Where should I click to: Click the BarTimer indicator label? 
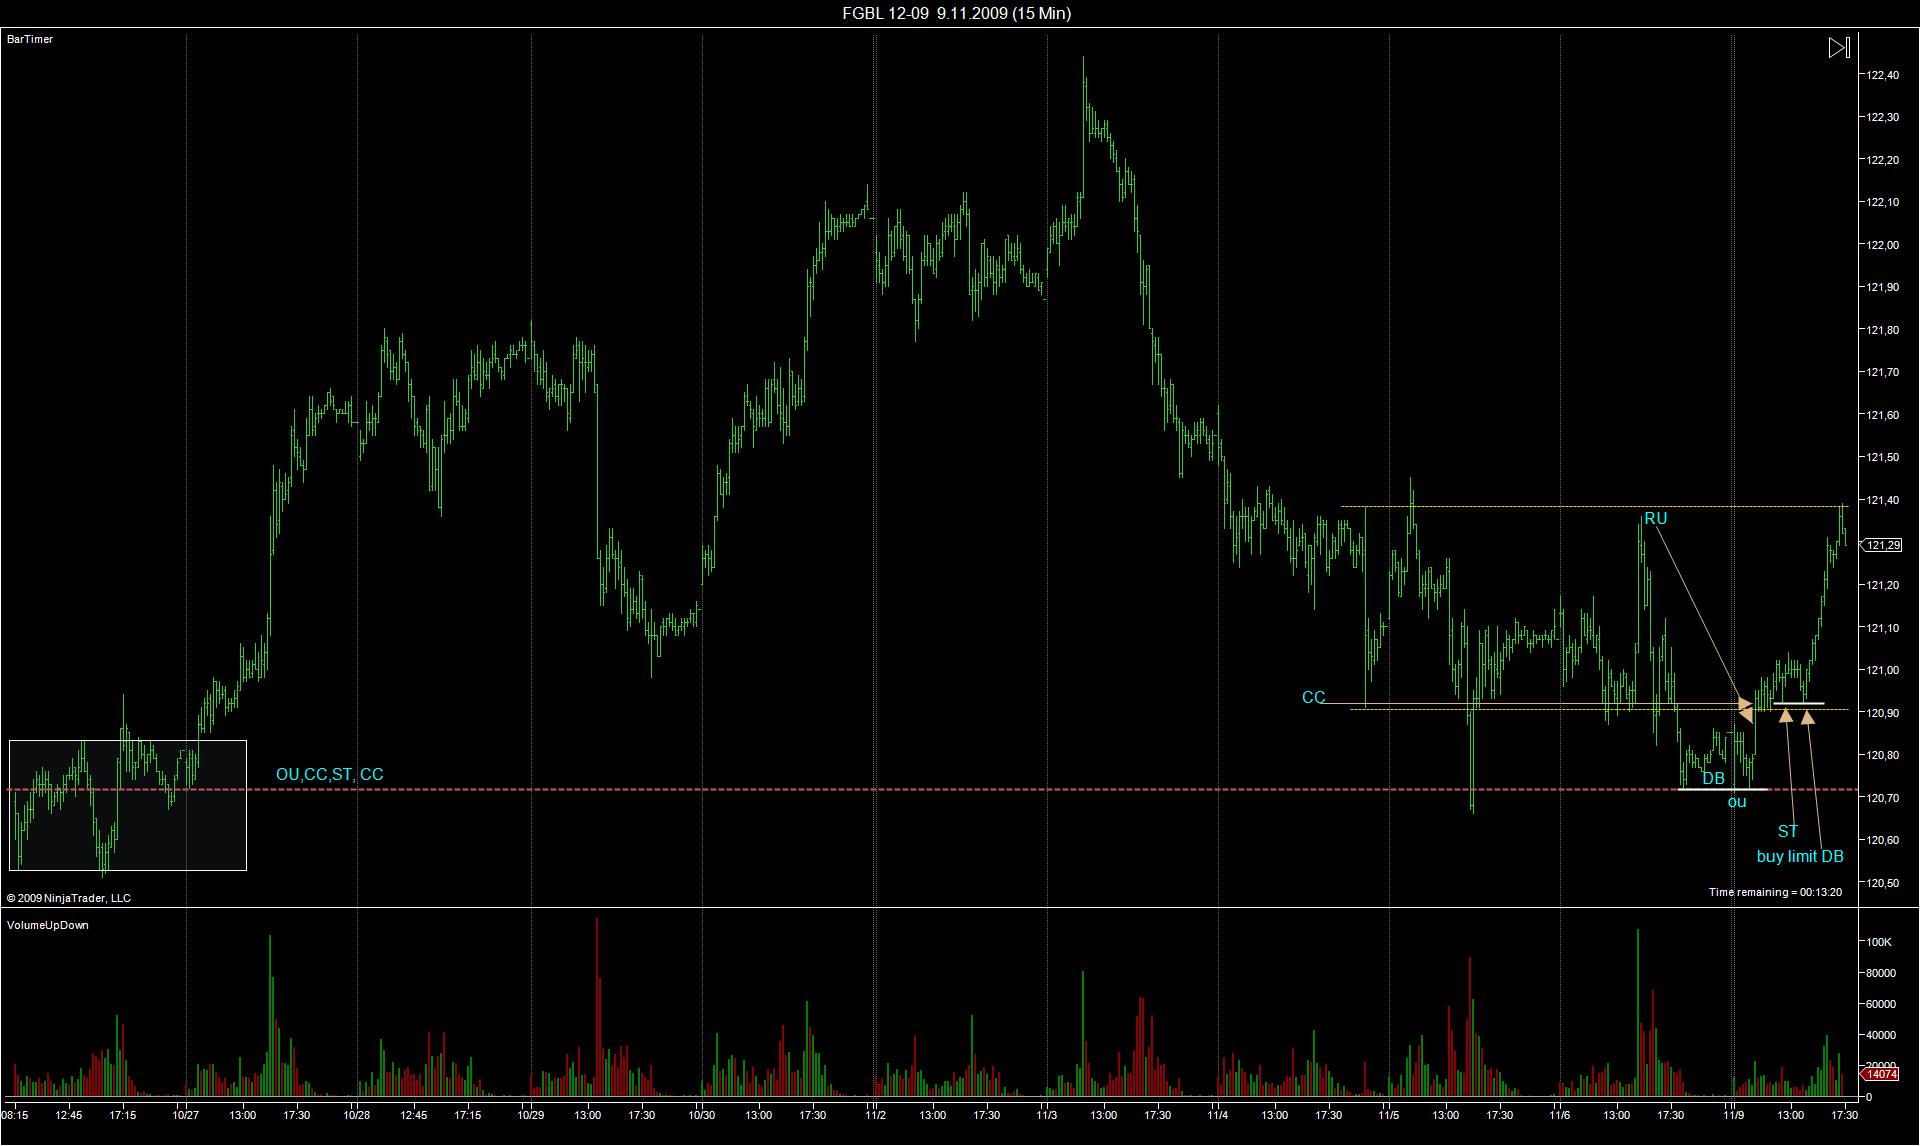(x=30, y=39)
